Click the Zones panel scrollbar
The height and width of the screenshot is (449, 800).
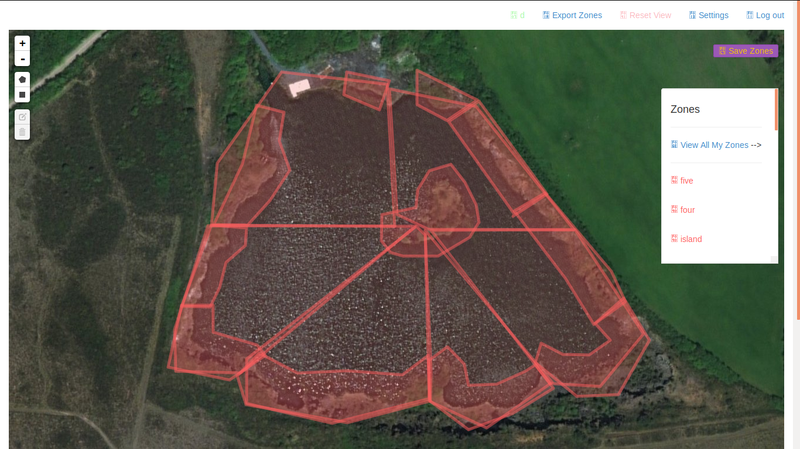click(776, 109)
